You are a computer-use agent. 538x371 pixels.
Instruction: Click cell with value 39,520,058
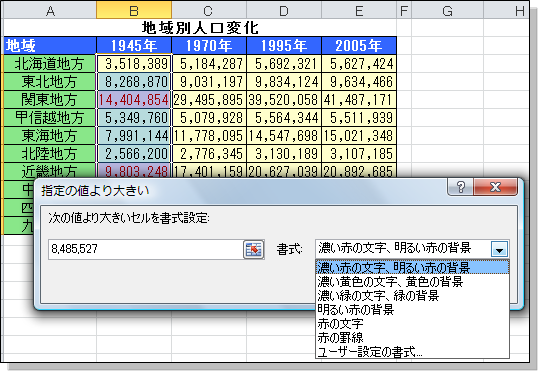coord(284,100)
